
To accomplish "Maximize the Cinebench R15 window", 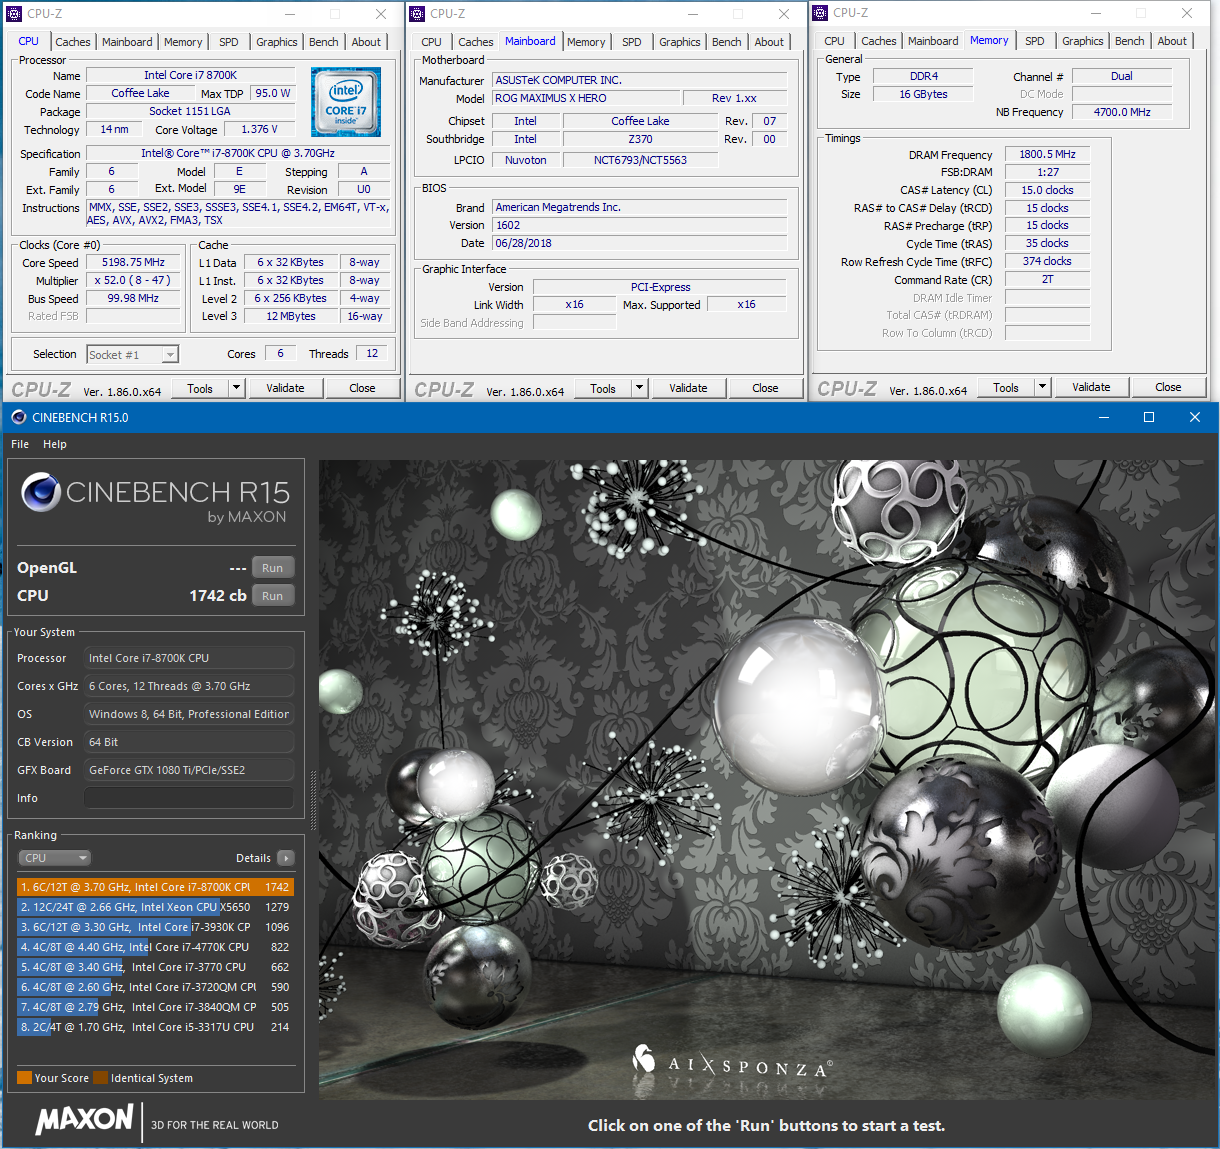I will (x=1149, y=417).
